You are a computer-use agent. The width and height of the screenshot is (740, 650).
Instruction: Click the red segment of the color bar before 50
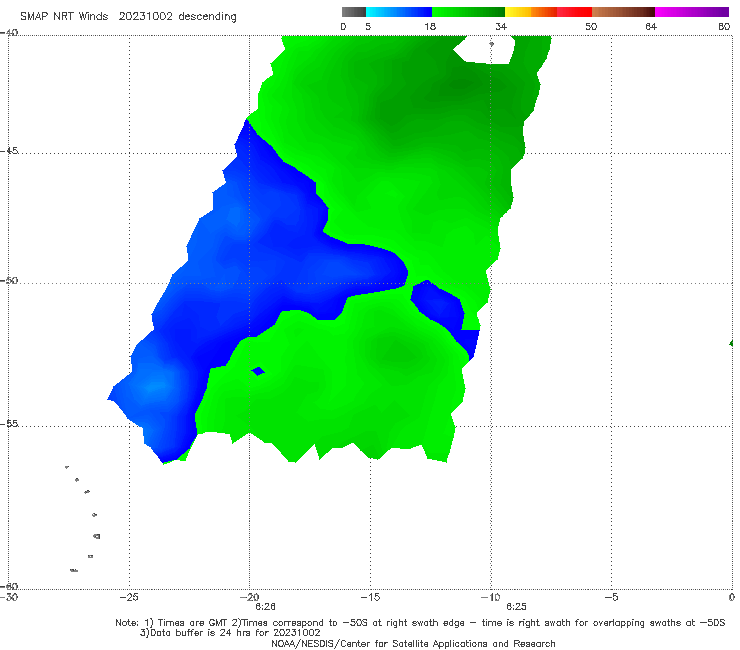pos(574,12)
